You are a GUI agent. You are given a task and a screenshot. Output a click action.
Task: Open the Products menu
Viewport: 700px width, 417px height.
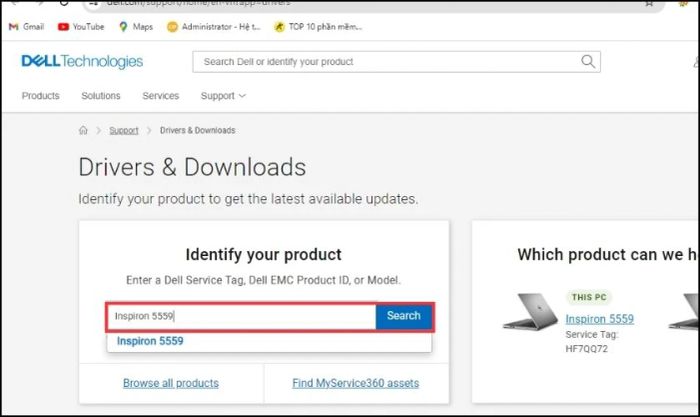(x=41, y=96)
